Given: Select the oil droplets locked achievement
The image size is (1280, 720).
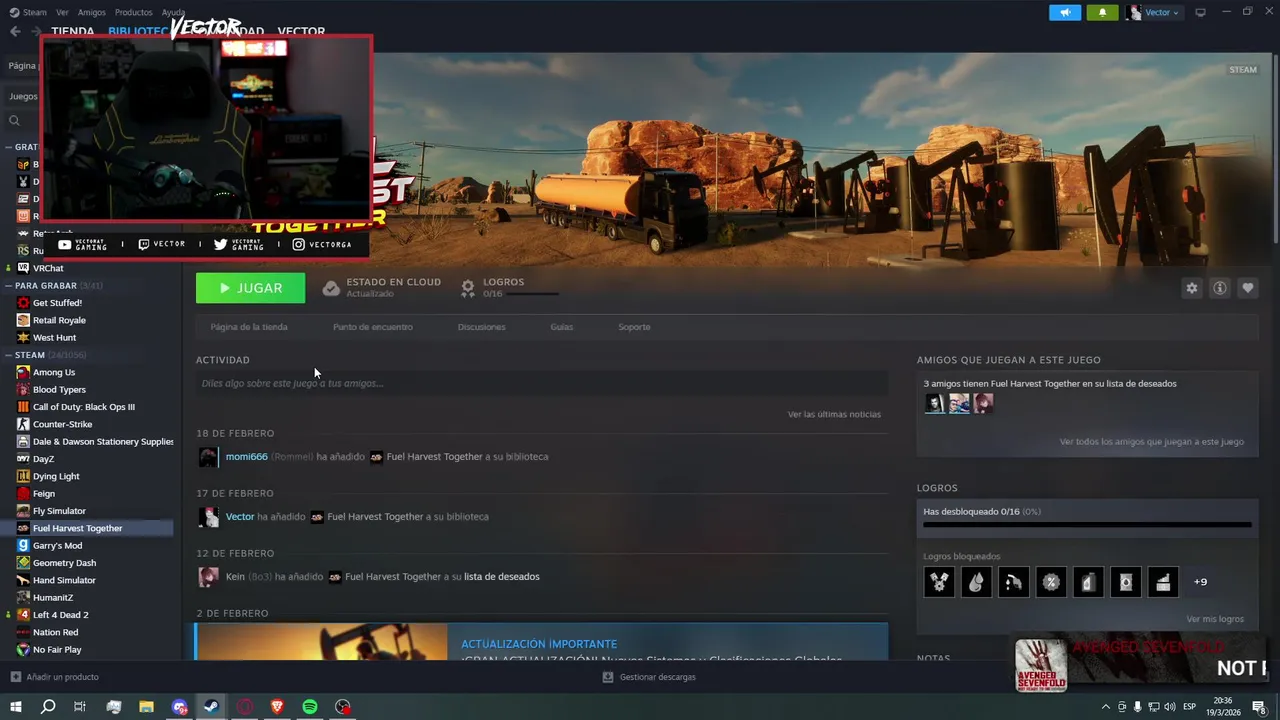Looking at the screenshot, I should click(x=976, y=582).
